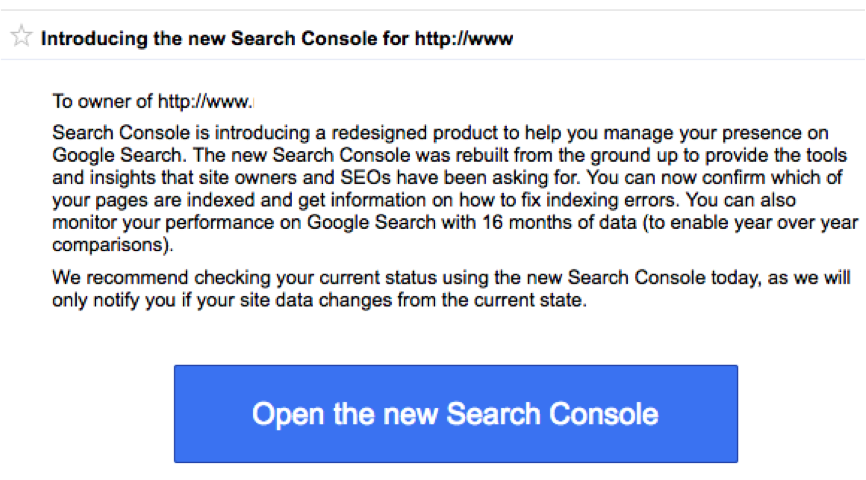This screenshot has width=866, height=480.
Task: Click the email subject line title
Action: click(277, 39)
